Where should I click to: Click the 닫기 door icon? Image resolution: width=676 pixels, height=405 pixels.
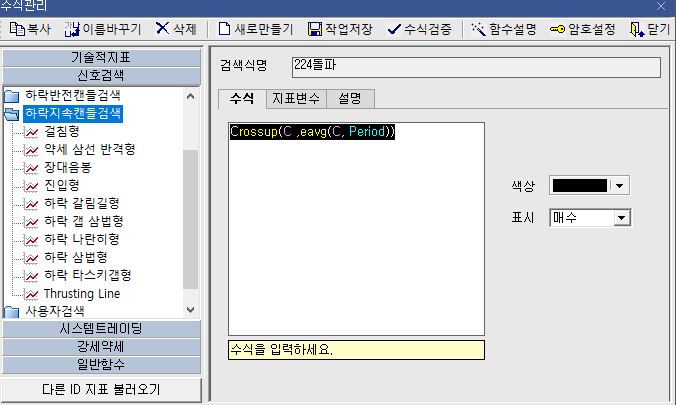coord(637,29)
